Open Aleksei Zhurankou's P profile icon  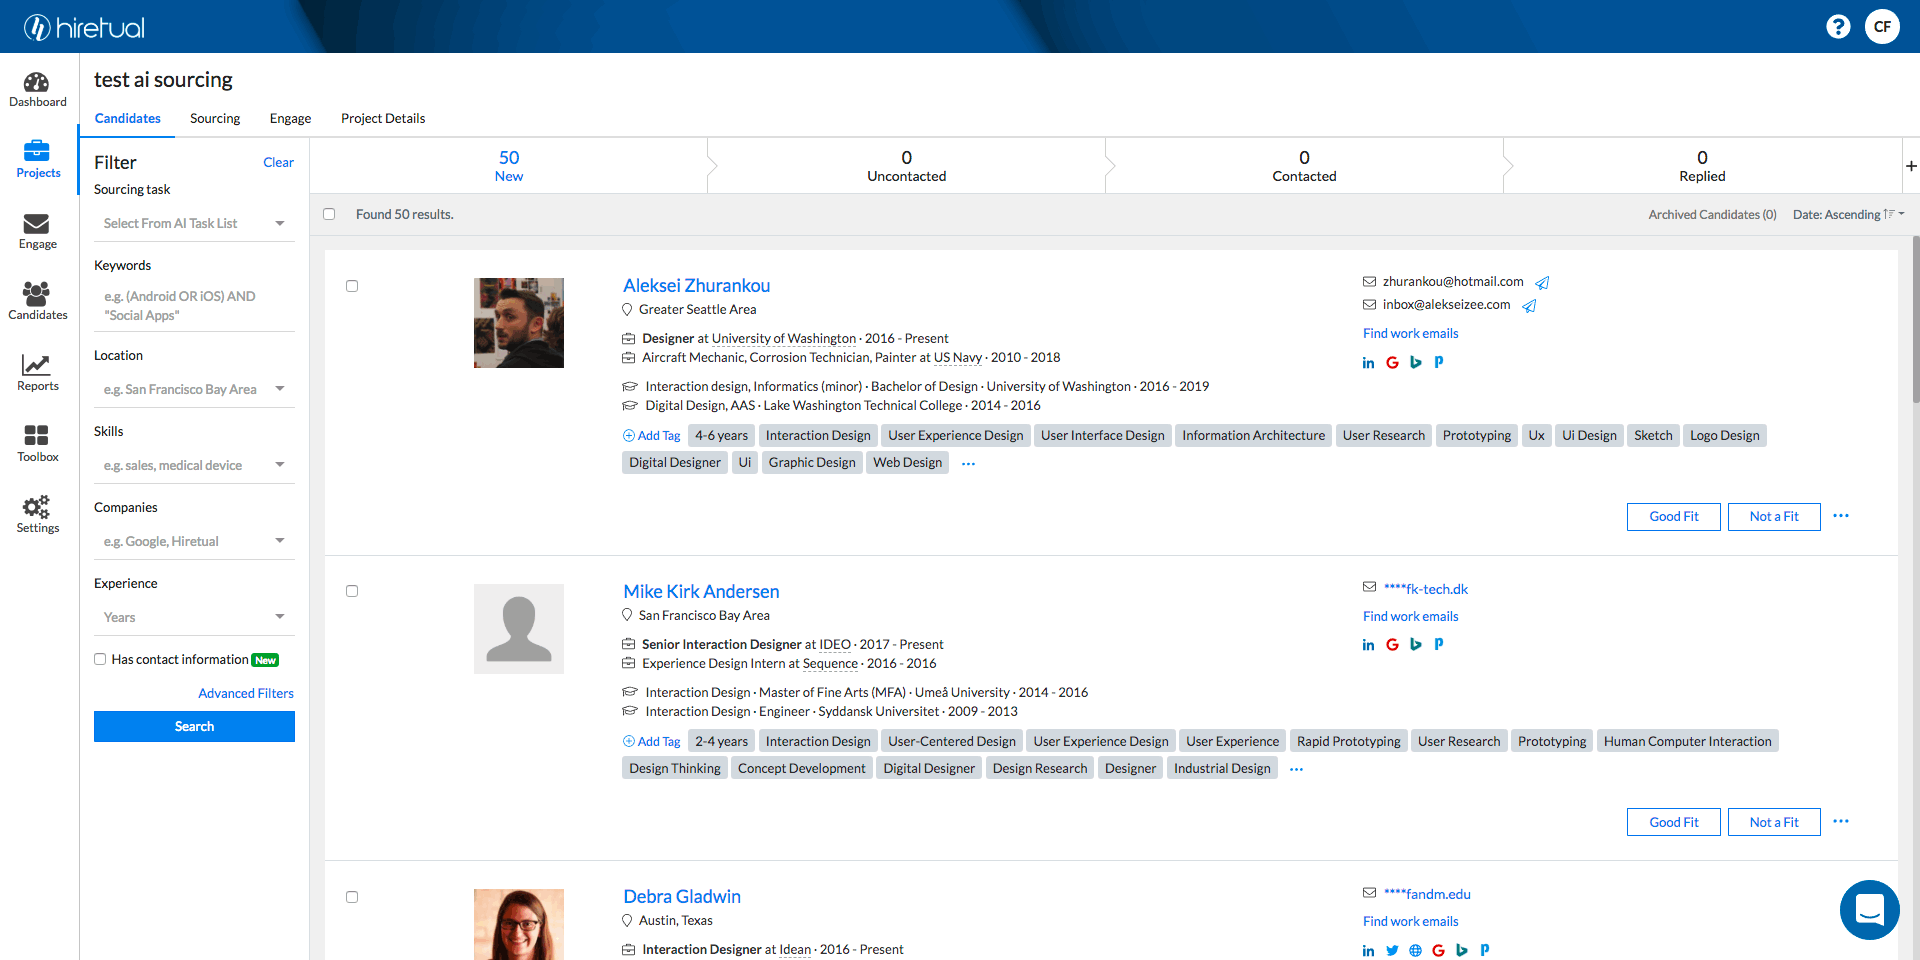(x=1439, y=362)
